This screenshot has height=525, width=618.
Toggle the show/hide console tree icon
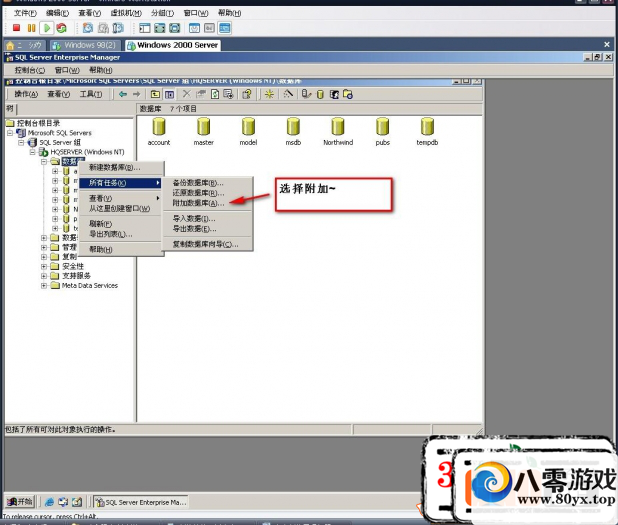[x=169, y=94]
